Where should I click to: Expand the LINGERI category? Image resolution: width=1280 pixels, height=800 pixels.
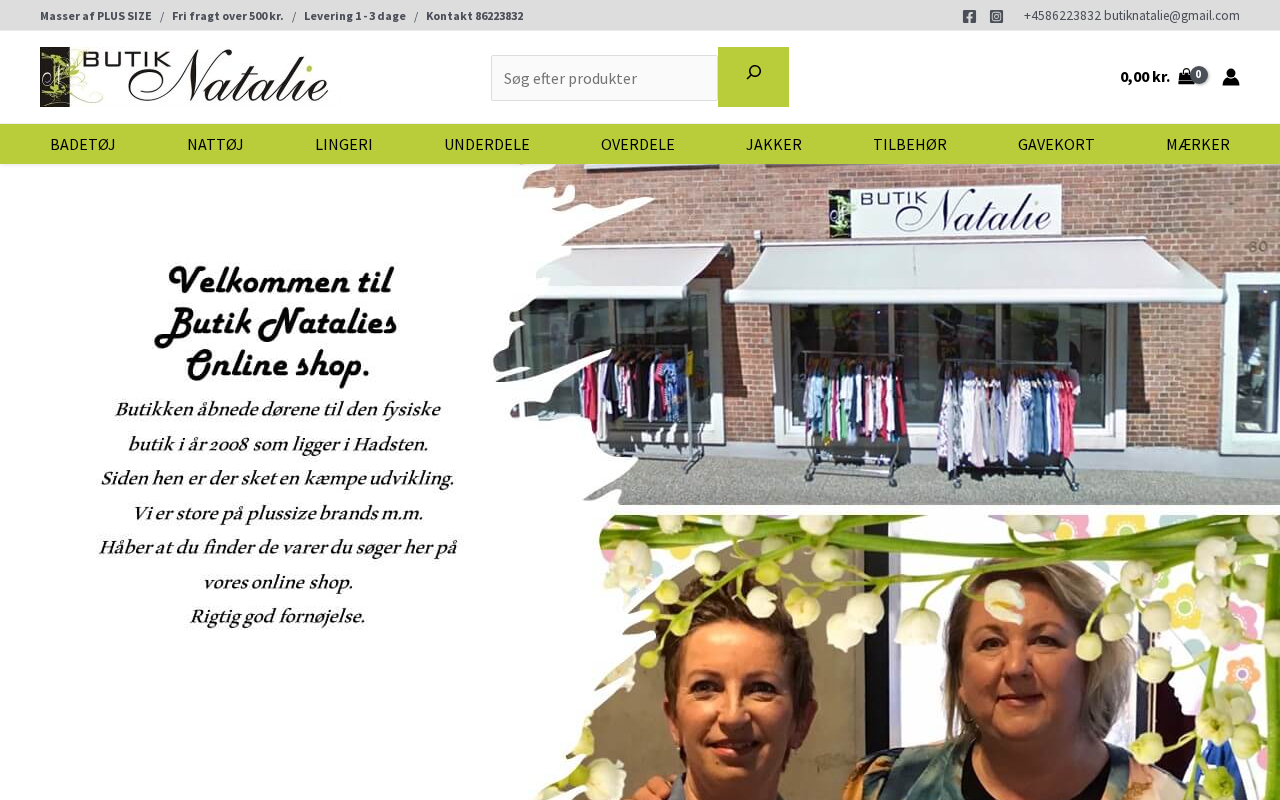tap(344, 144)
